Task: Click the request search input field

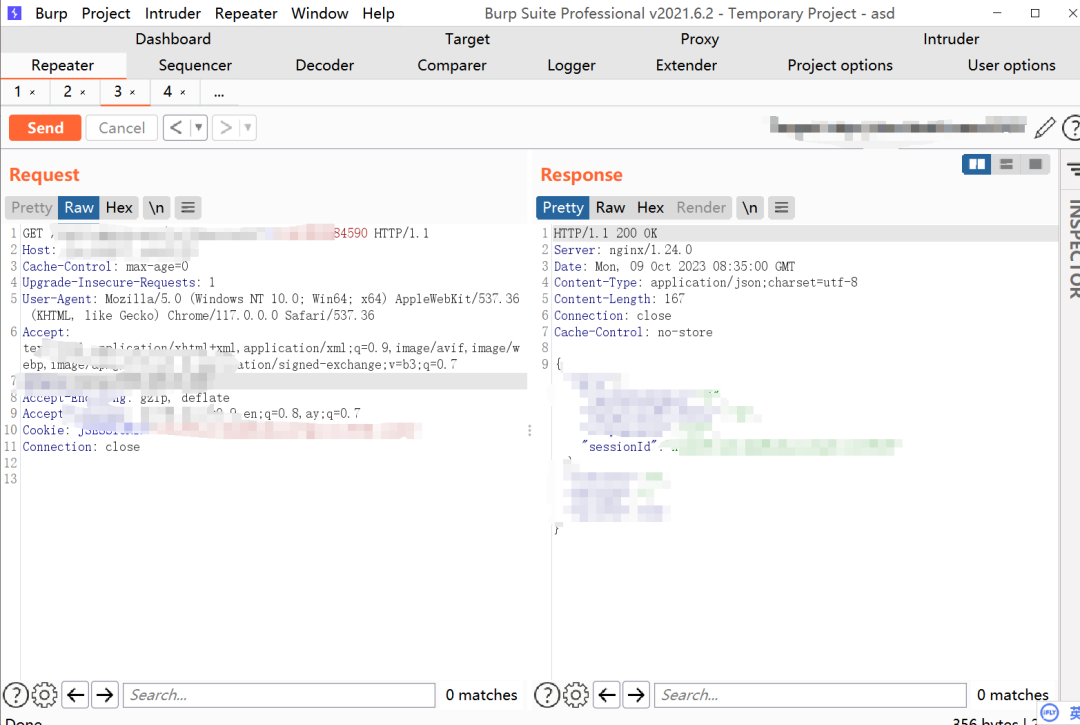Action: [279, 695]
